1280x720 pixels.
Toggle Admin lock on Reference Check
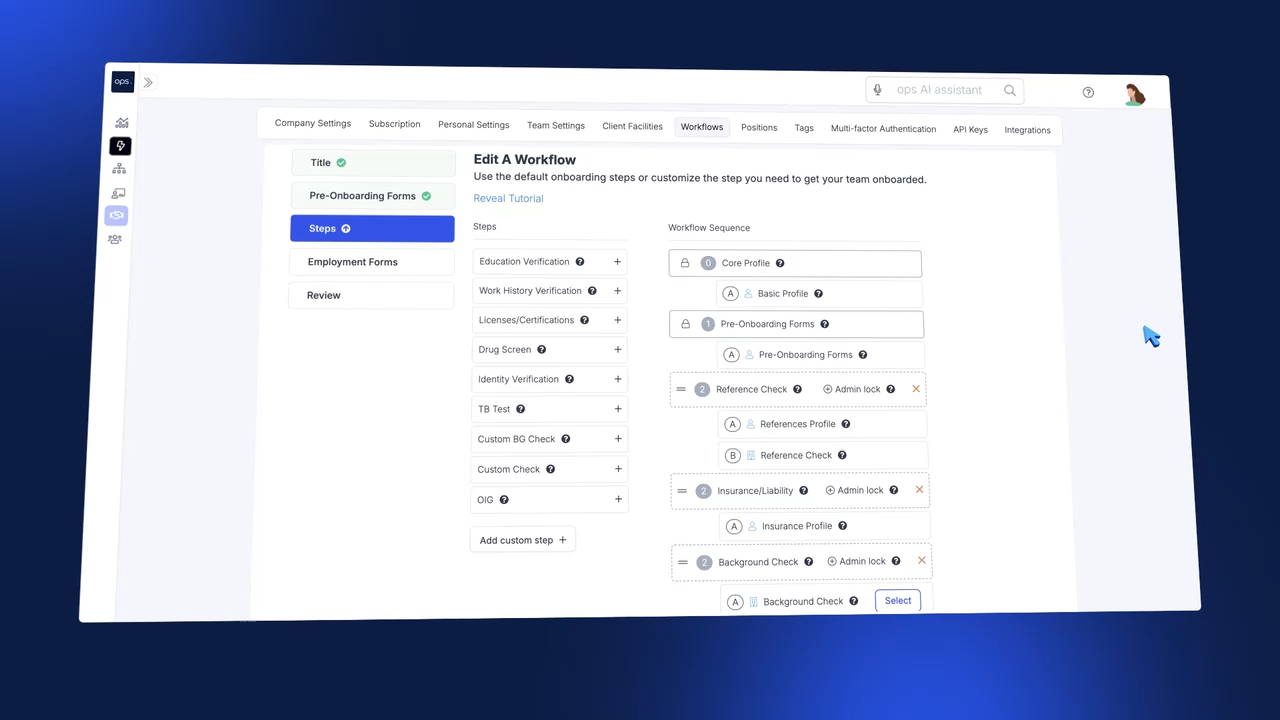[x=851, y=389]
